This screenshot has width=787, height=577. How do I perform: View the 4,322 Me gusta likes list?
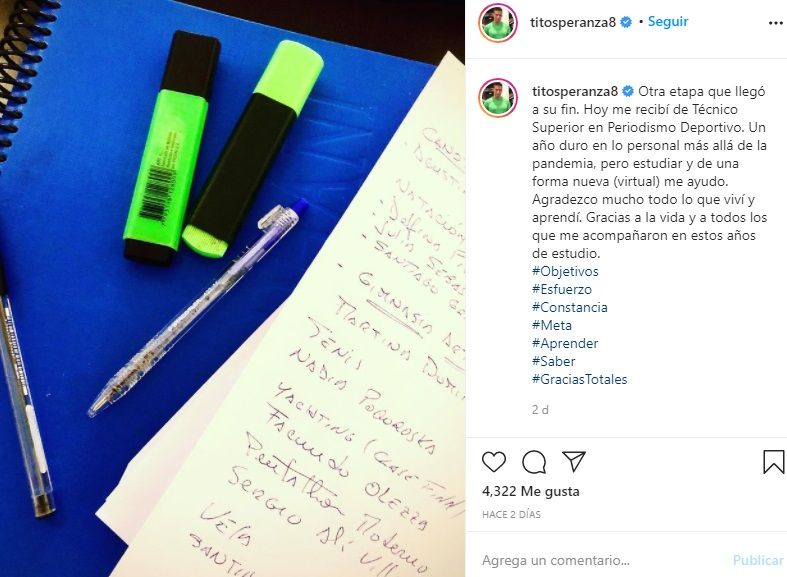click(531, 491)
